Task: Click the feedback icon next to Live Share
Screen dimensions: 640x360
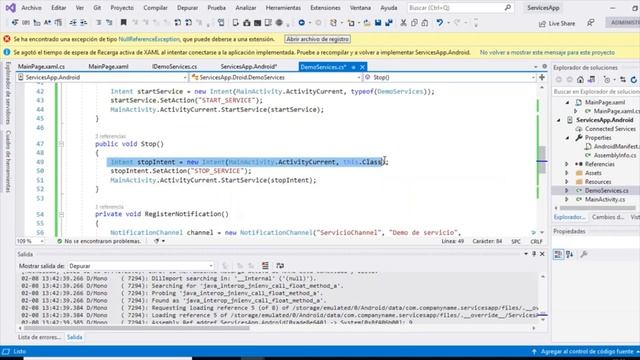Action: 590,23
